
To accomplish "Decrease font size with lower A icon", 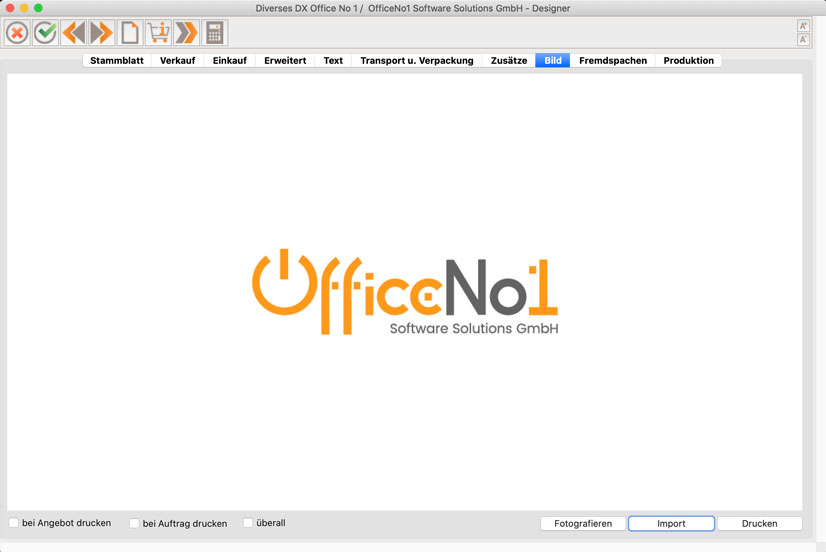I will pyautogui.click(x=803, y=40).
